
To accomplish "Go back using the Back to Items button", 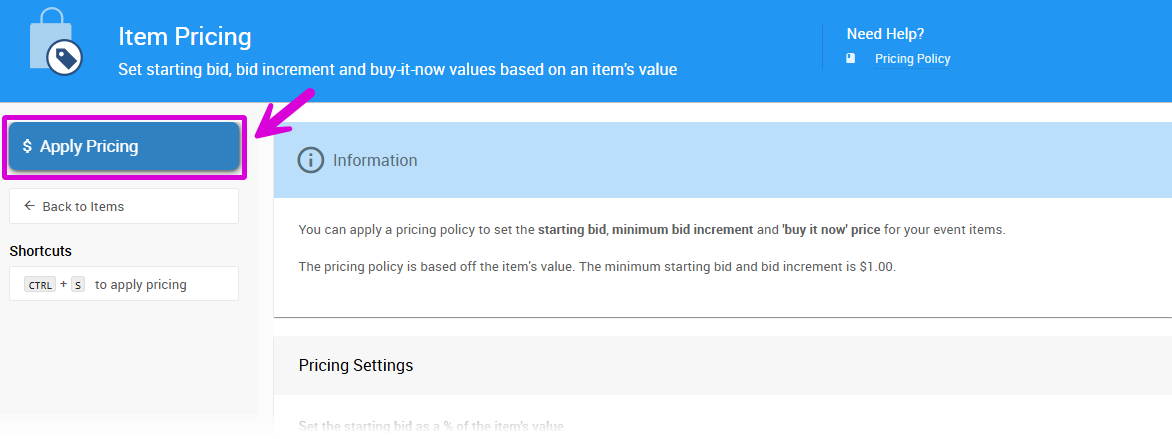I will (124, 206).
